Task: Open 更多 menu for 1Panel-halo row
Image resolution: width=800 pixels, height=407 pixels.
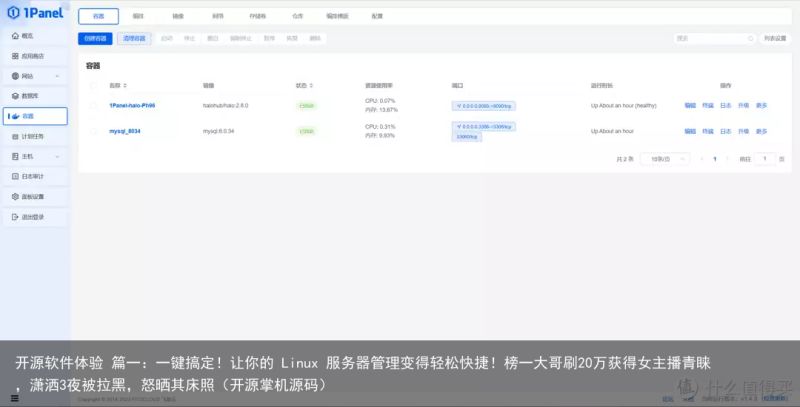Action: (x=761, y=106)
